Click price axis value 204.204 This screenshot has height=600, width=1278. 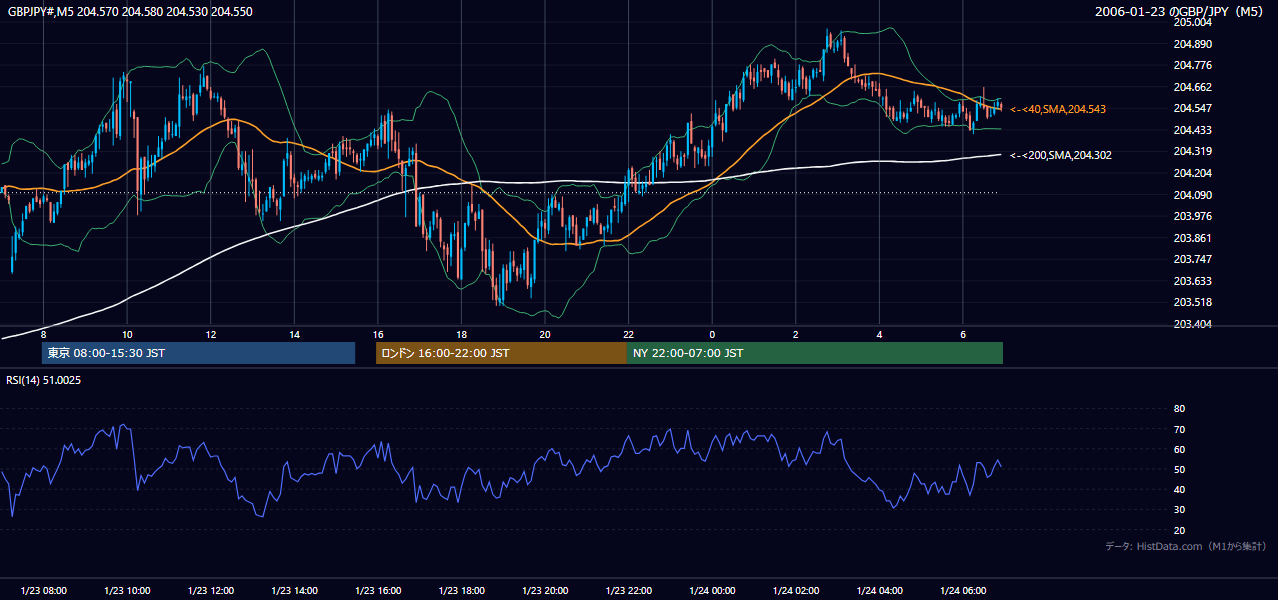point(1193,173)
